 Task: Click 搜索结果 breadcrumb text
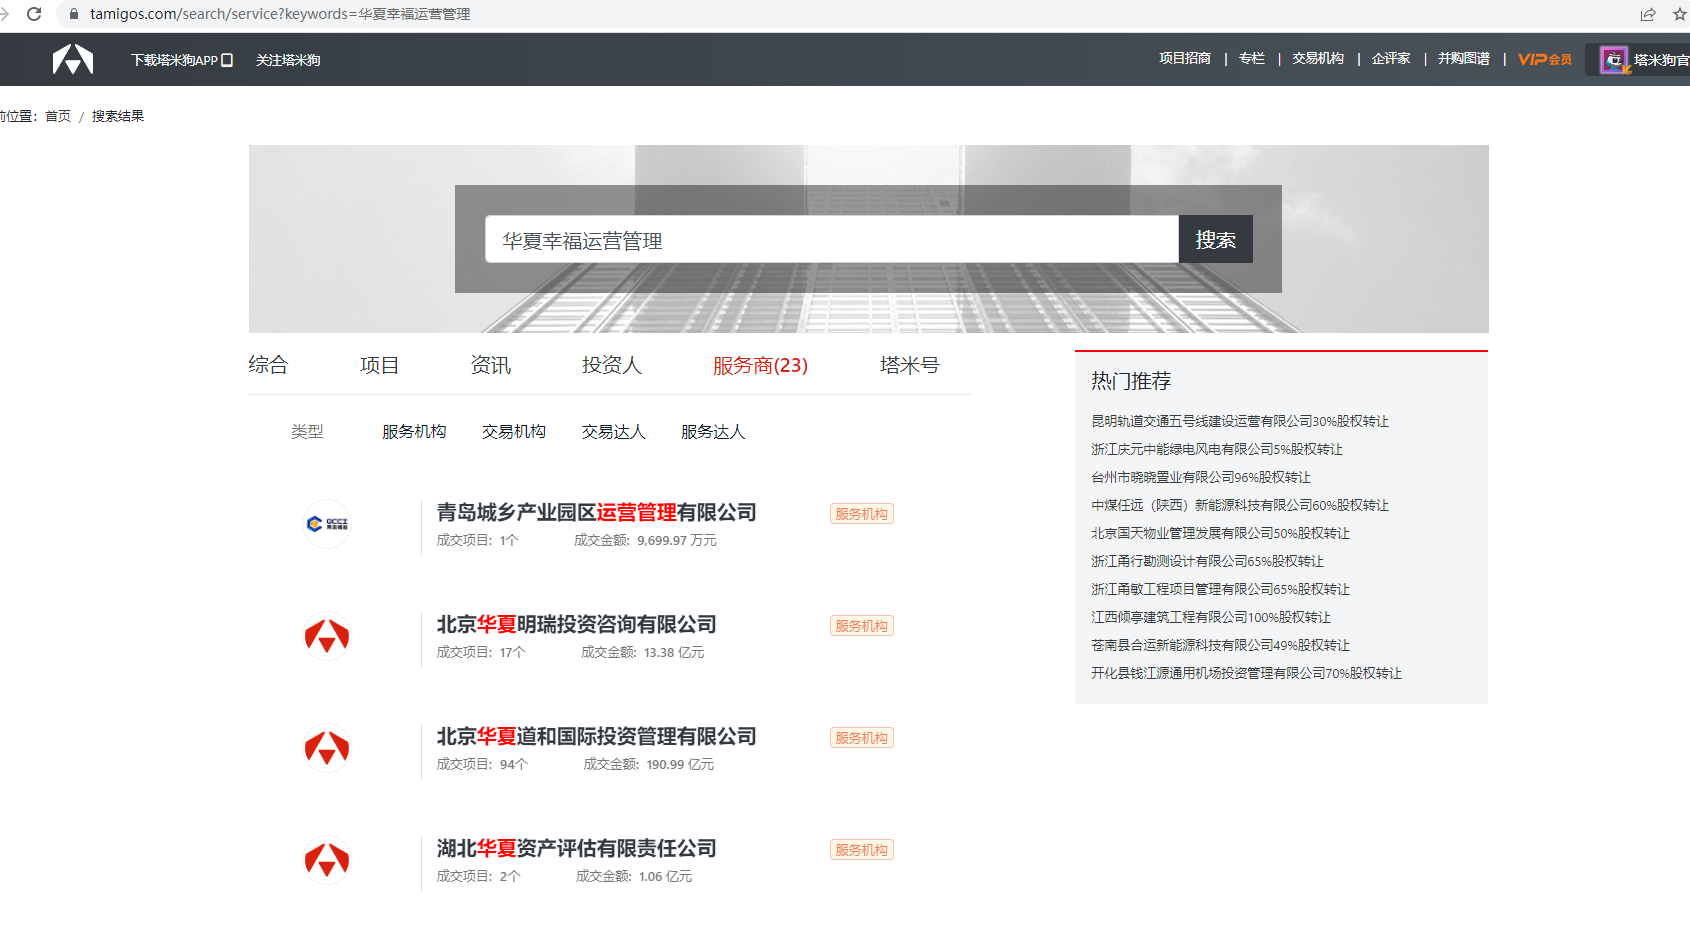pyautogui.click(x=118, y=116)
